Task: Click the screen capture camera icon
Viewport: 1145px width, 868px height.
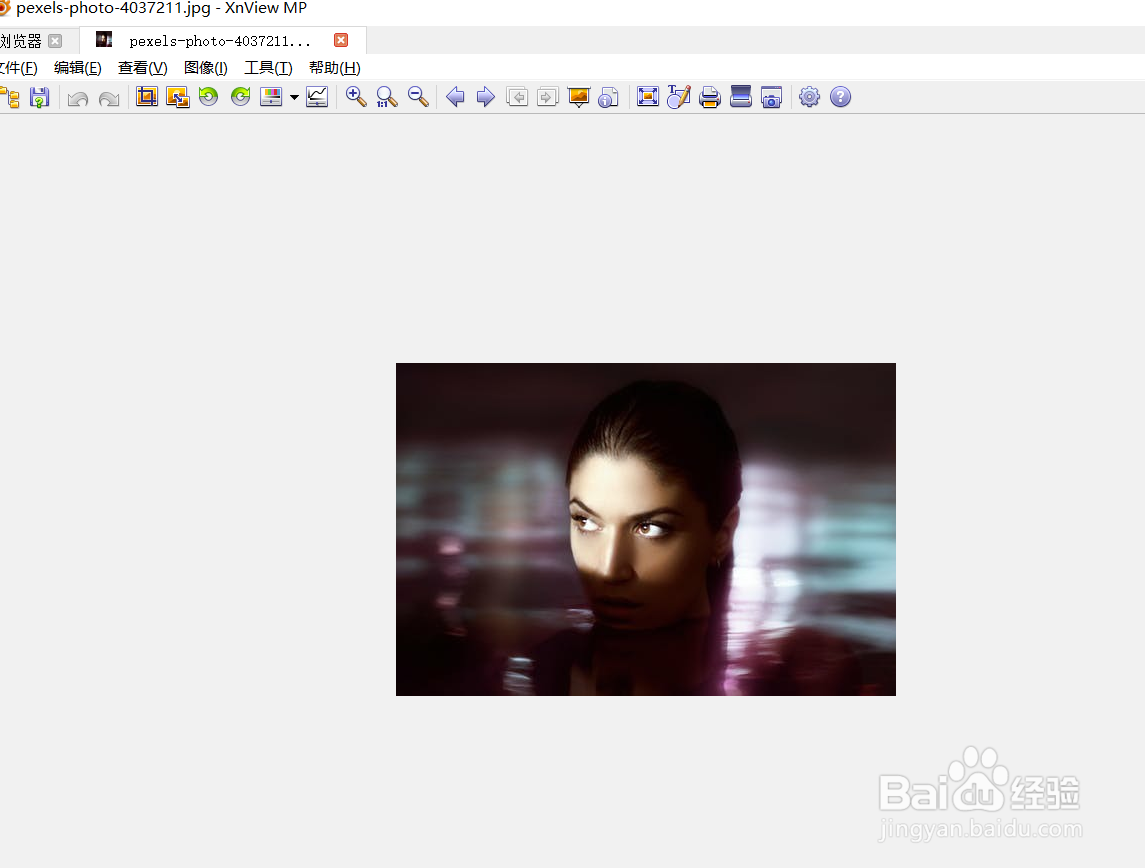Action: 771,96
